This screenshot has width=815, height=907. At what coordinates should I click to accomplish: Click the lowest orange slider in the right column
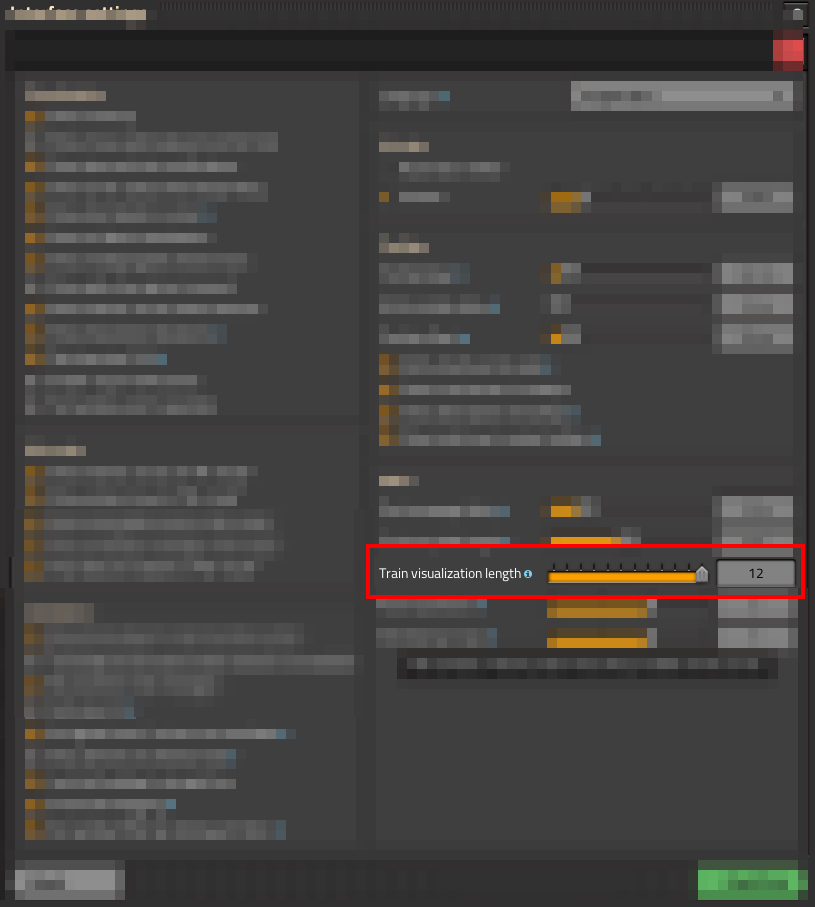pyautogui.click(x=602, y=638)
